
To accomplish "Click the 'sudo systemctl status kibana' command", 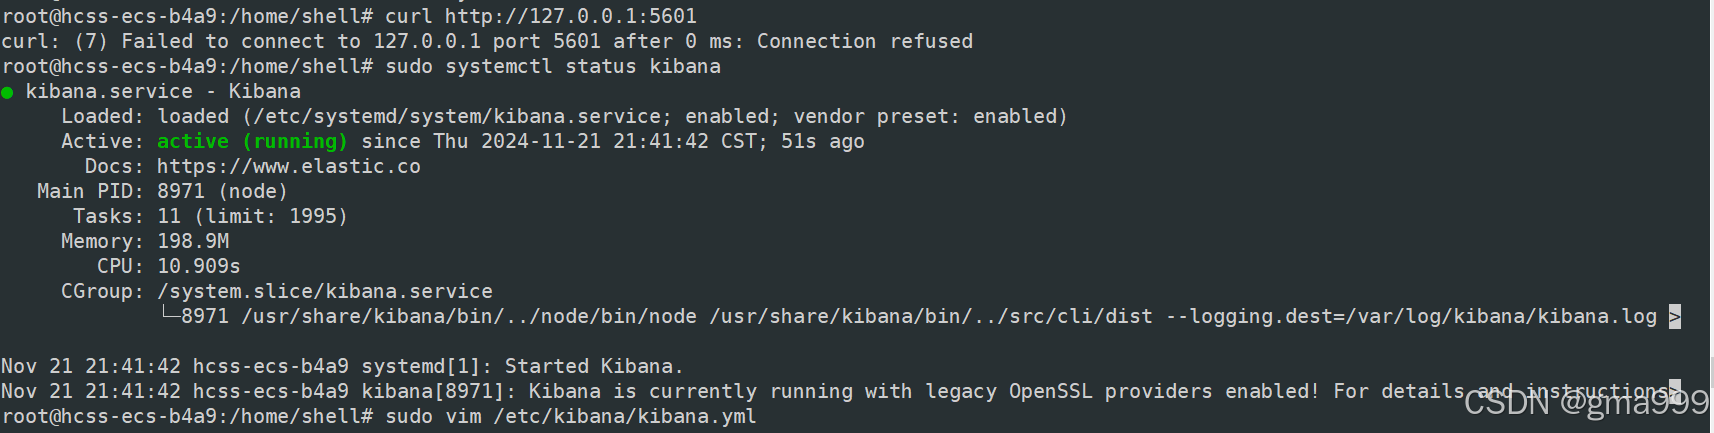I will (553, 66).
